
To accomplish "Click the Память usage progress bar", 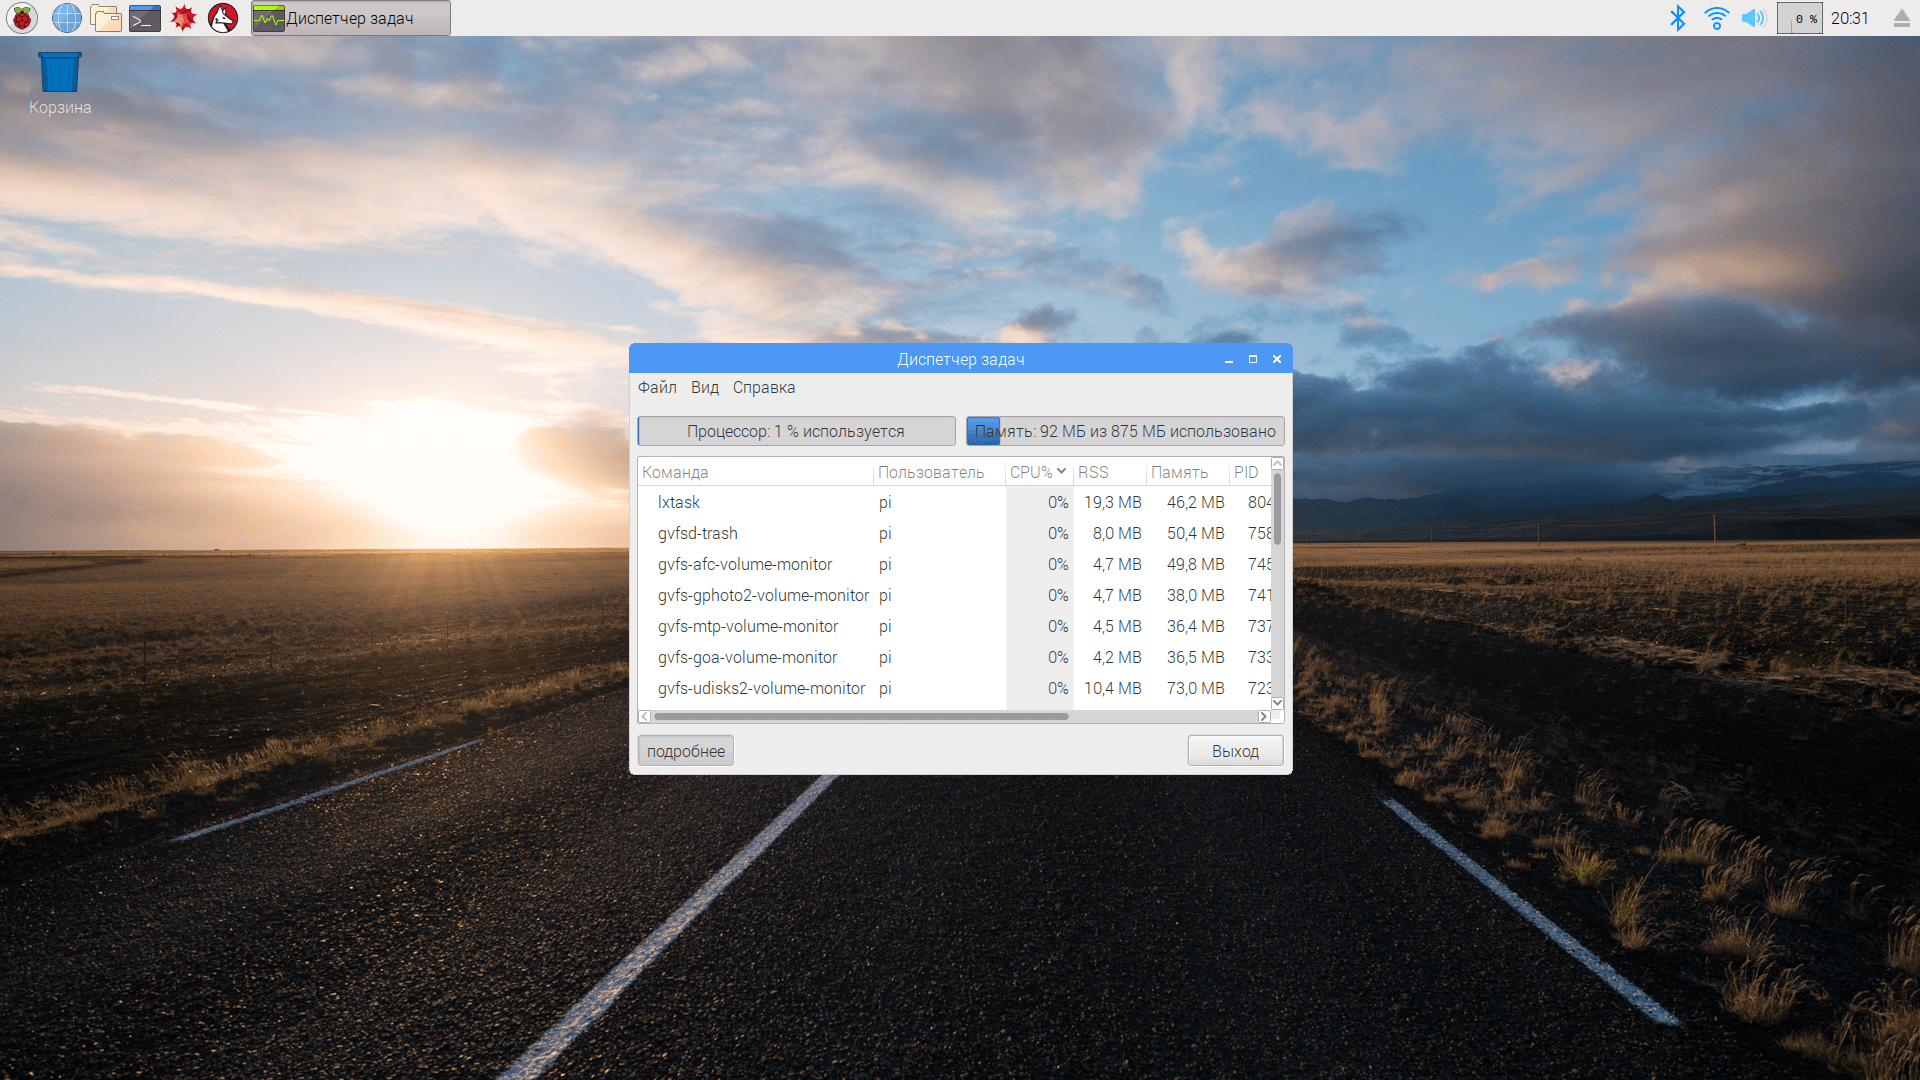I will click(x=1124, y=431).
